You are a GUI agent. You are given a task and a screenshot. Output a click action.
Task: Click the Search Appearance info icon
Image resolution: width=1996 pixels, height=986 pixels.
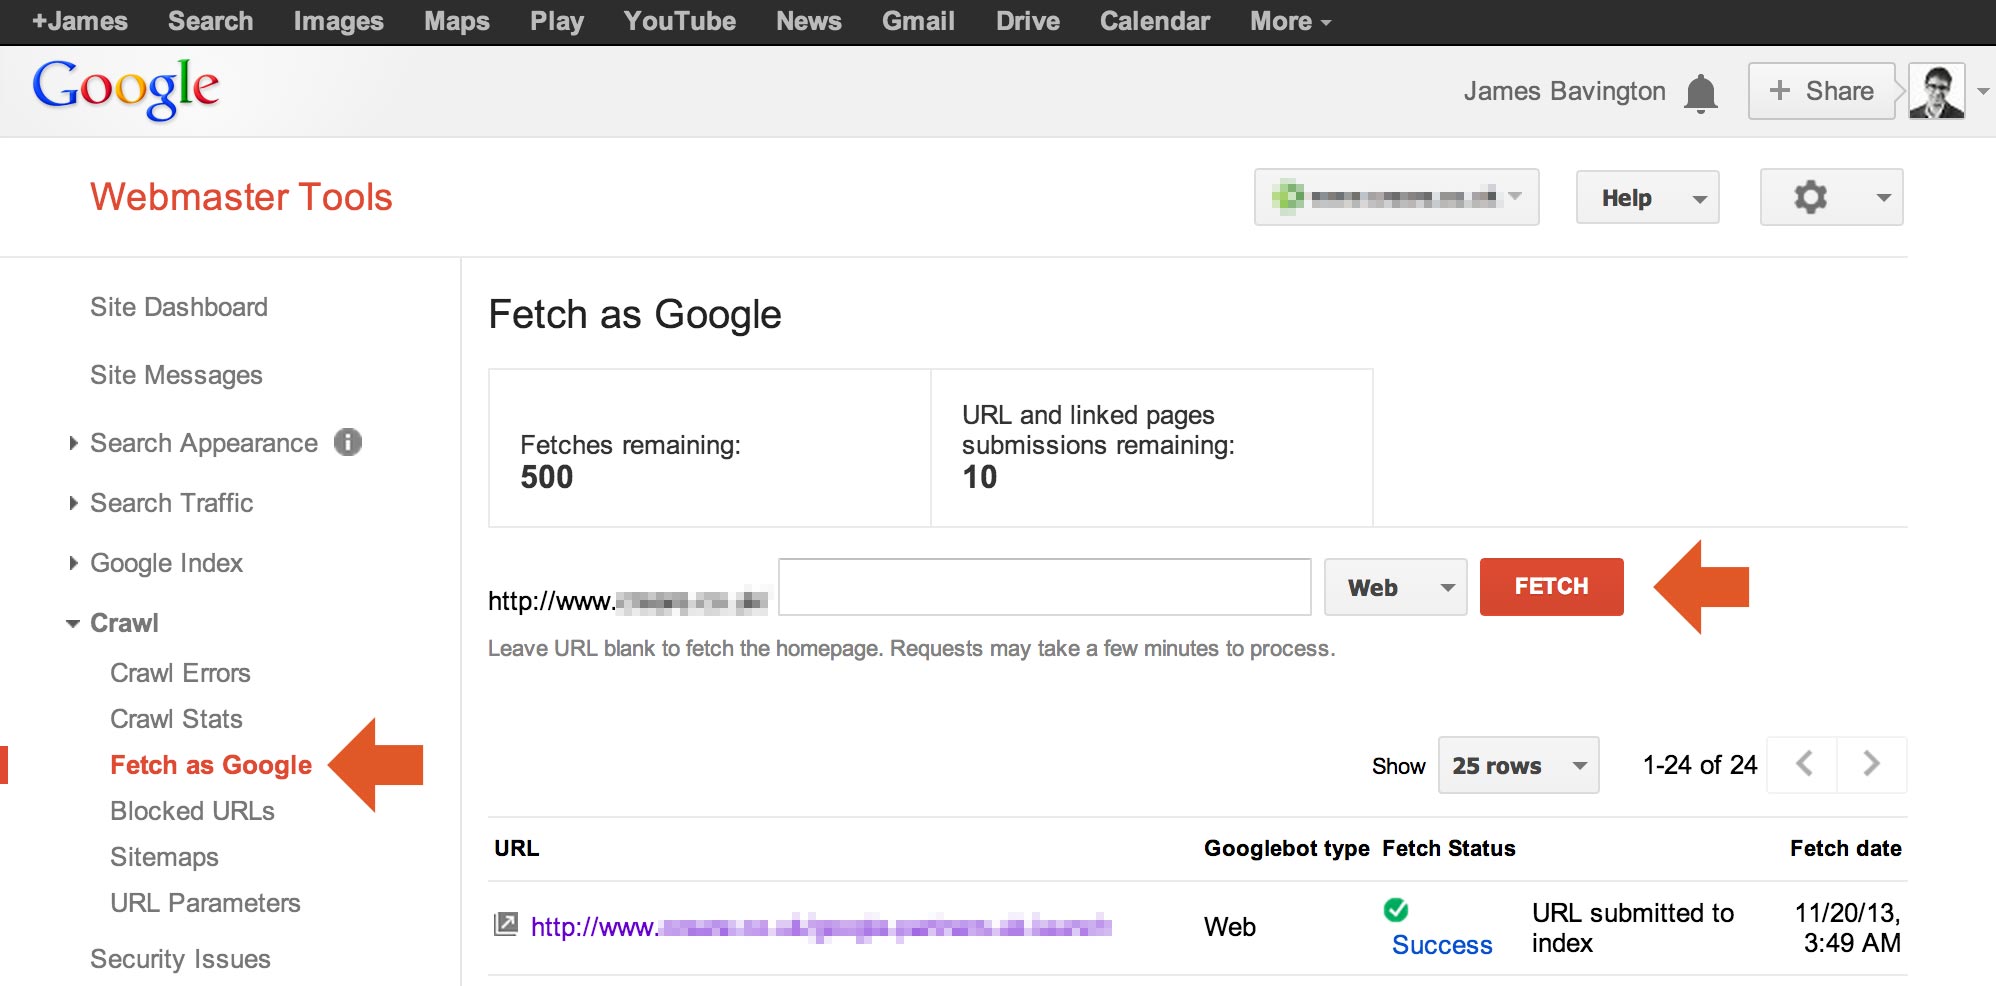[348, 442]
